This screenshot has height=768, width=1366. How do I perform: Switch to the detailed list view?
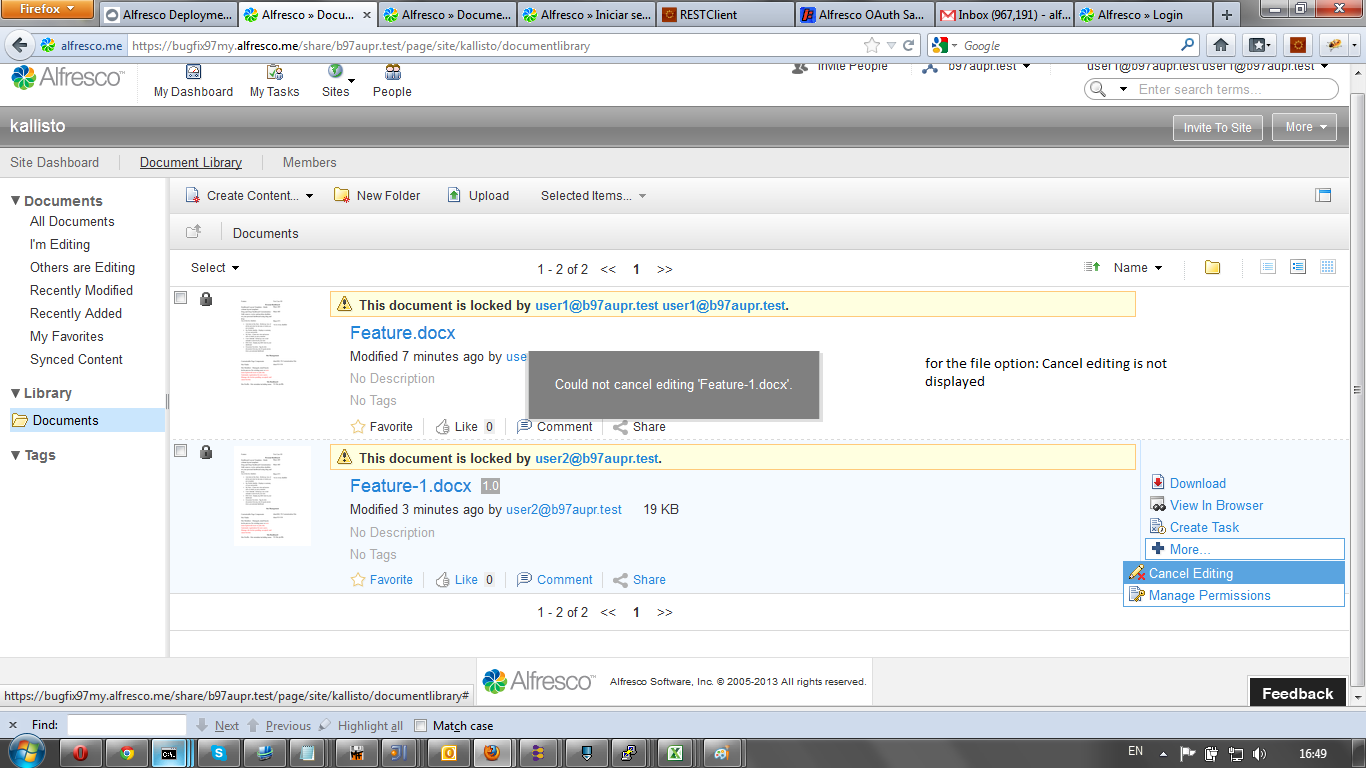click(1298, 267)
